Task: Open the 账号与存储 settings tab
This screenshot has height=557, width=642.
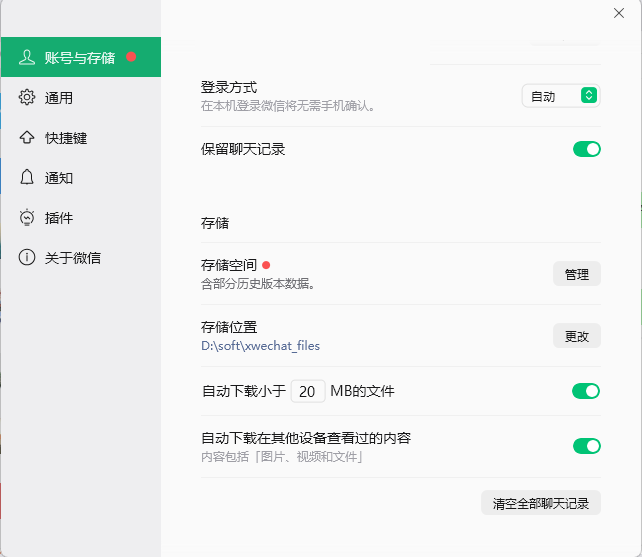Action: click(81, 57)
